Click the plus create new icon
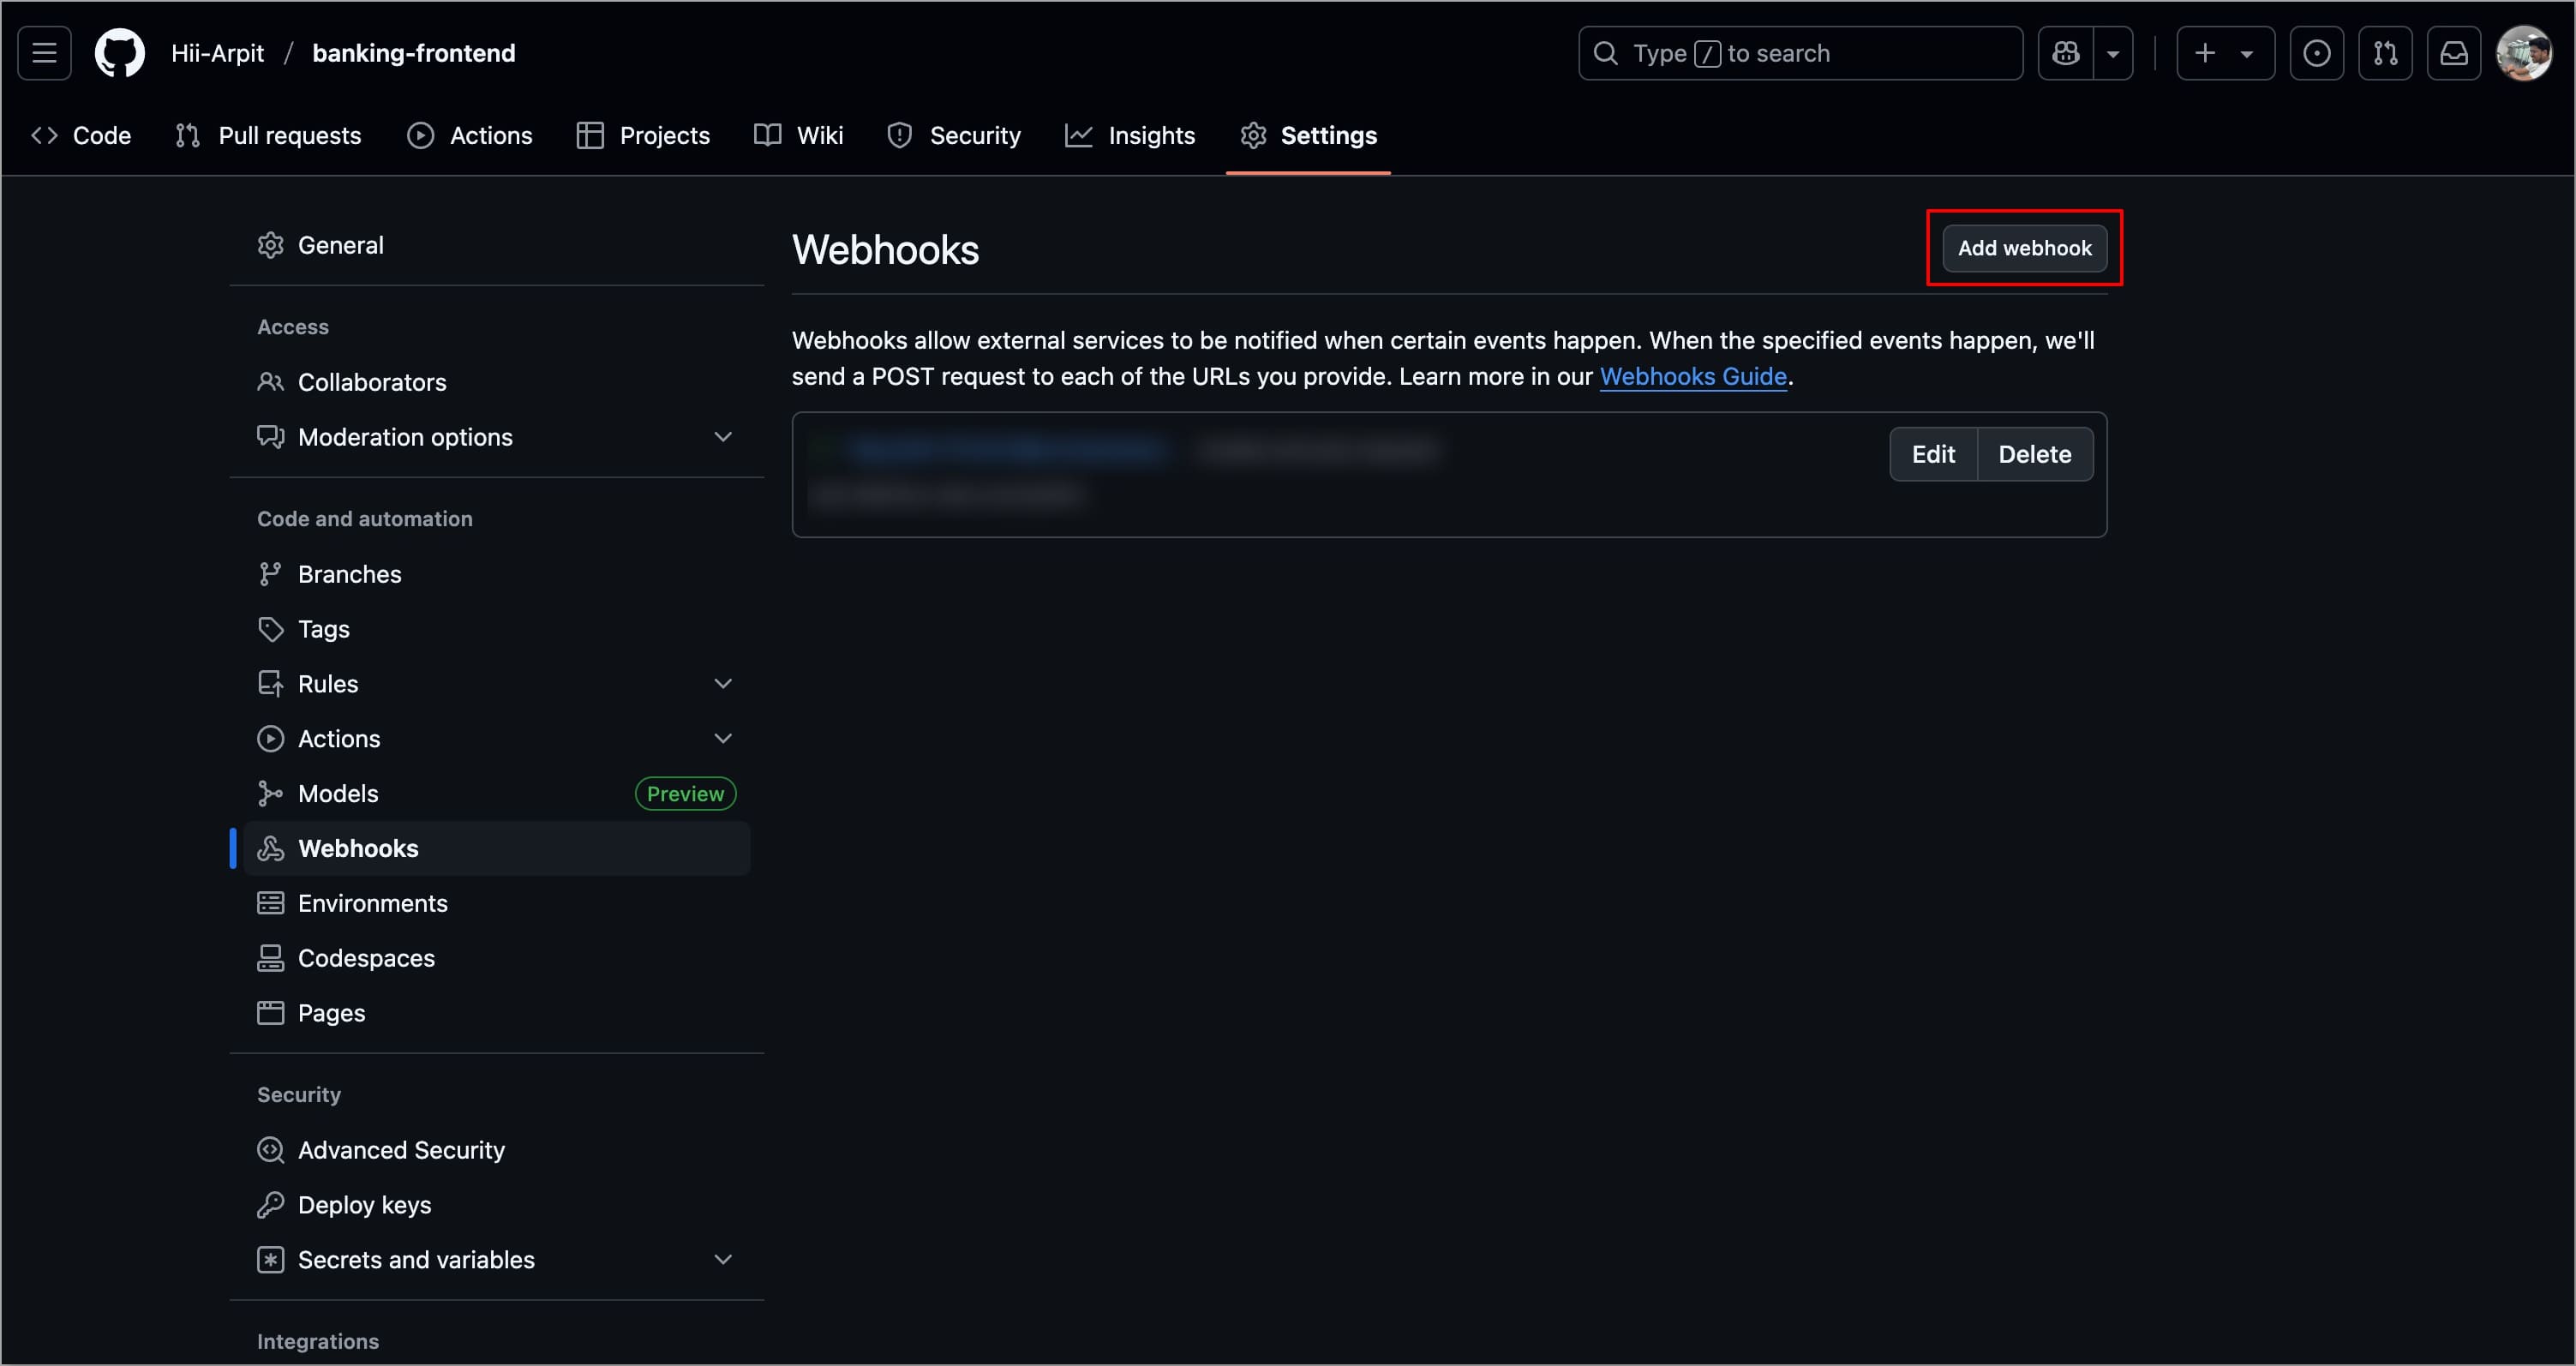The width and height of the screenshot is (2576, 1366). pyautogui.click(x=2205, y=53)
